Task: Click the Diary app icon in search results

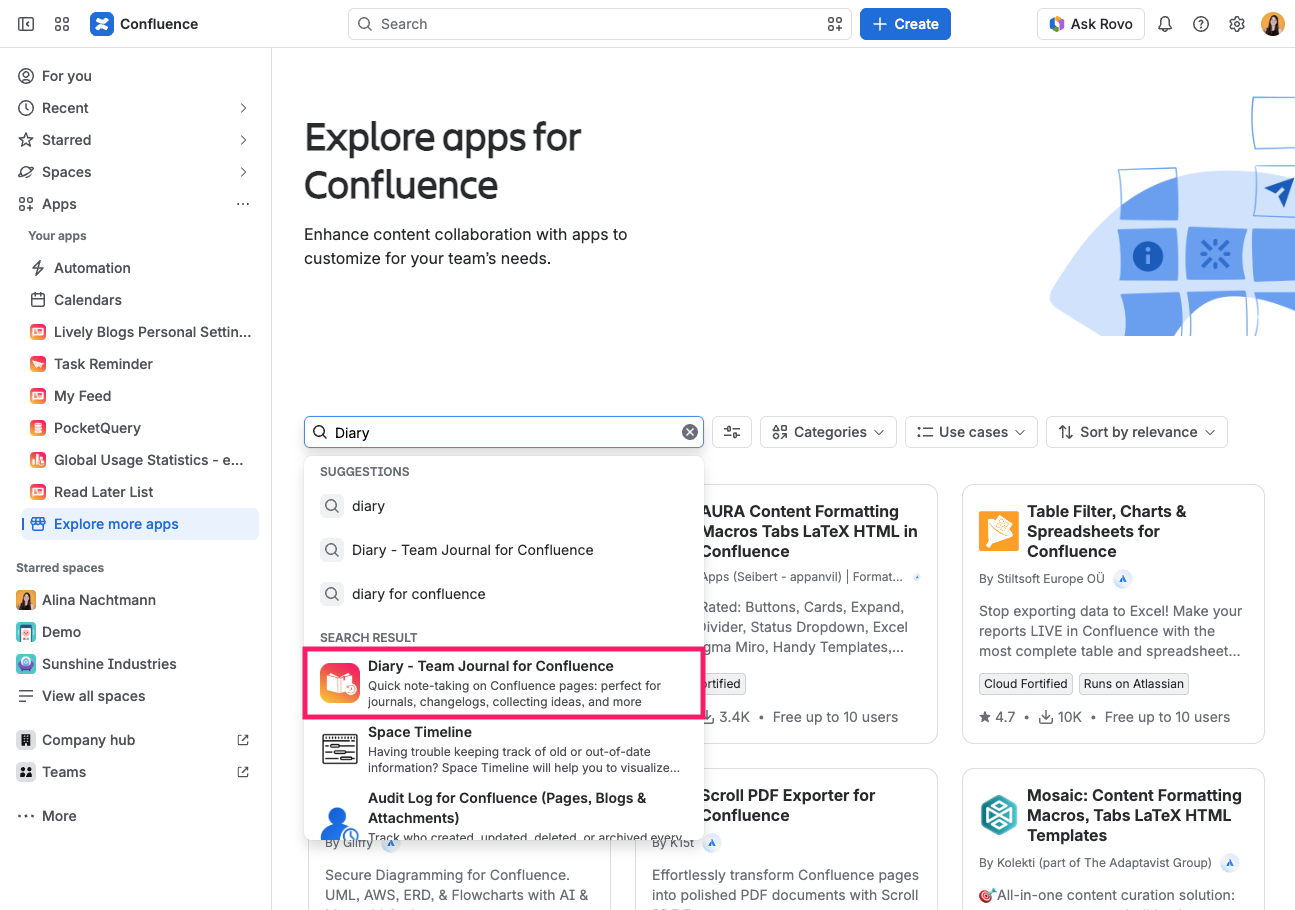Action: pos(339,683)
